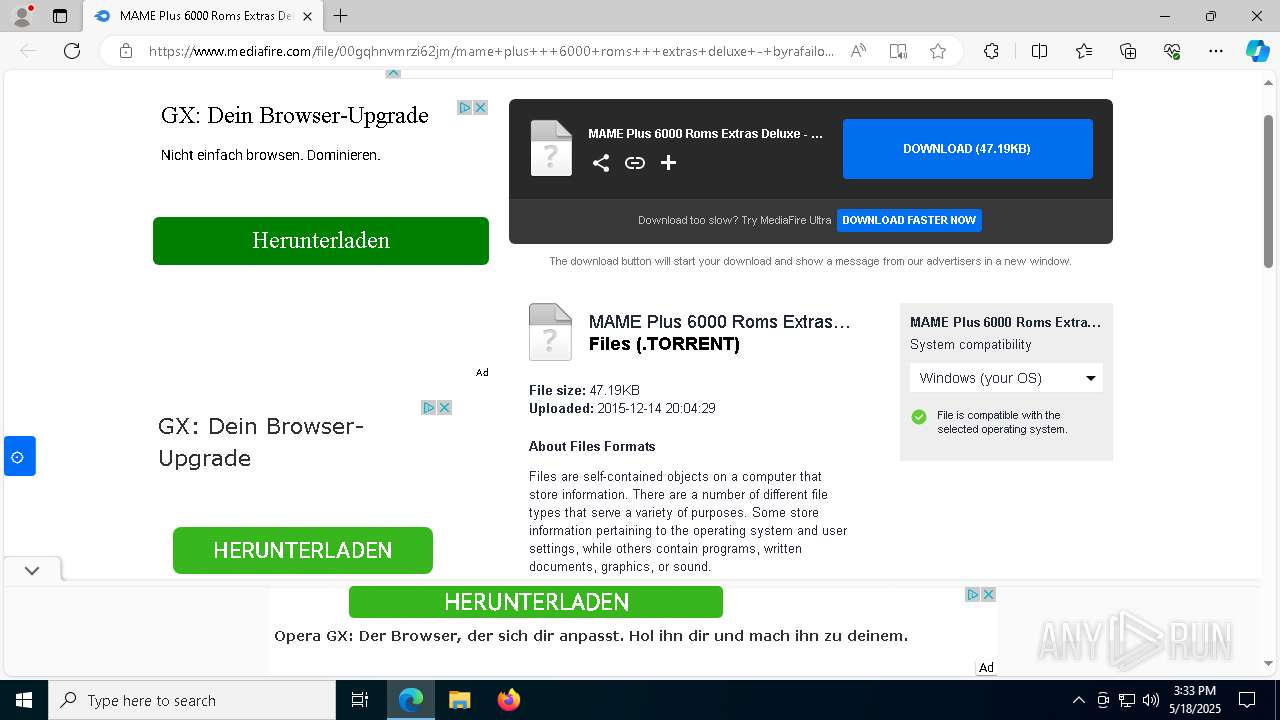Refresh the current page
Screen dimensions: 1280x720
tap(72, 51)
